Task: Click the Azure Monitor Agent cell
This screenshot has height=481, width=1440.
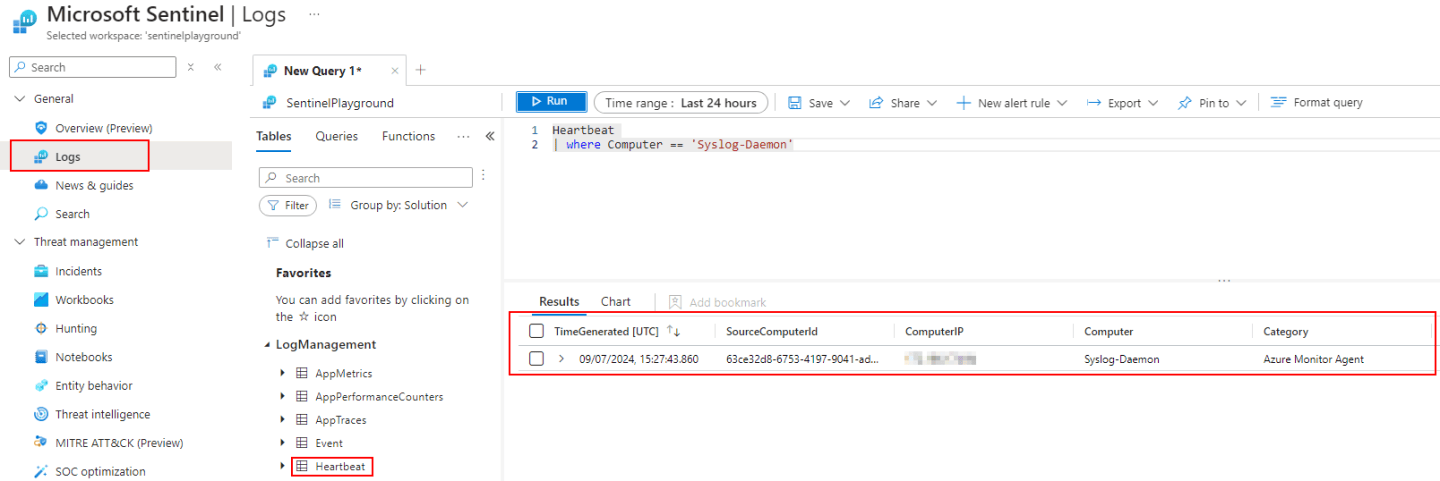Action: (x=1313, y=359)
